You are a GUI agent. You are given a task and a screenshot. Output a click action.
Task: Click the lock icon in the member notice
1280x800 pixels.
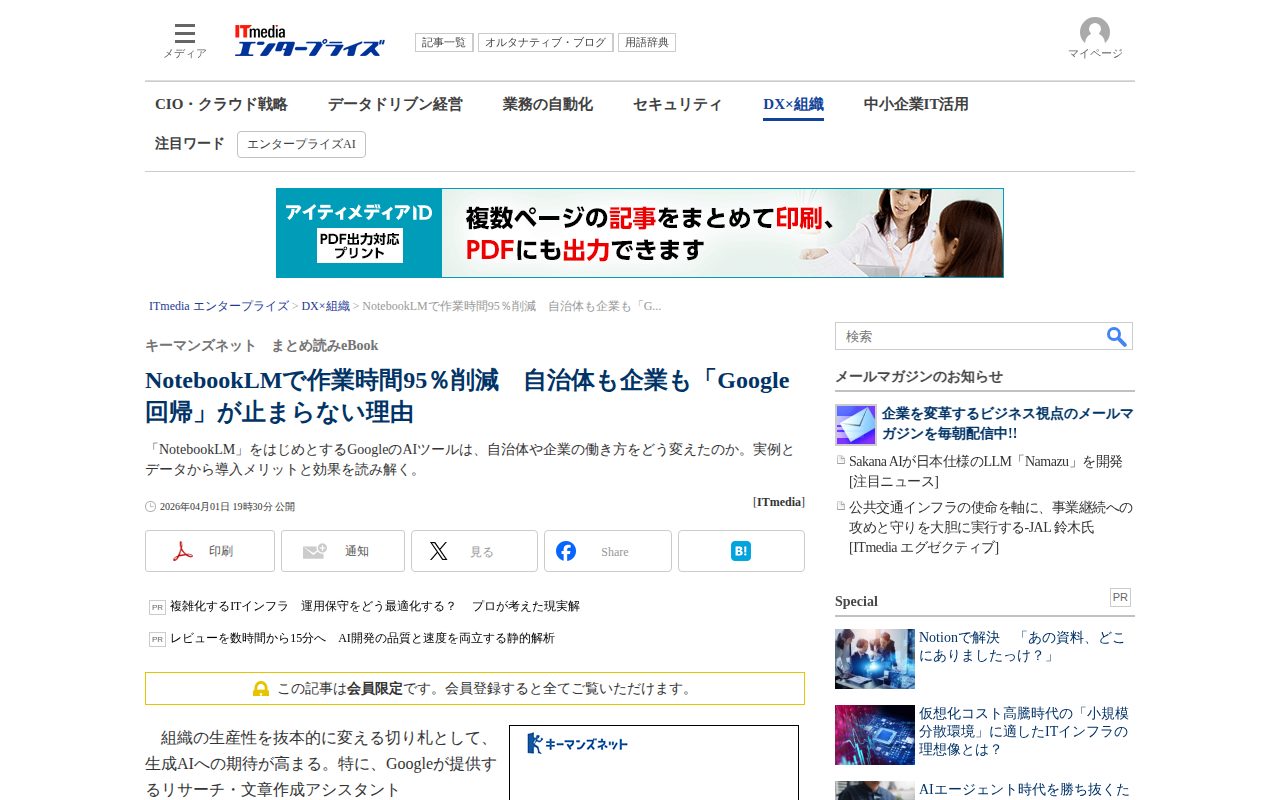coord(261,689)
